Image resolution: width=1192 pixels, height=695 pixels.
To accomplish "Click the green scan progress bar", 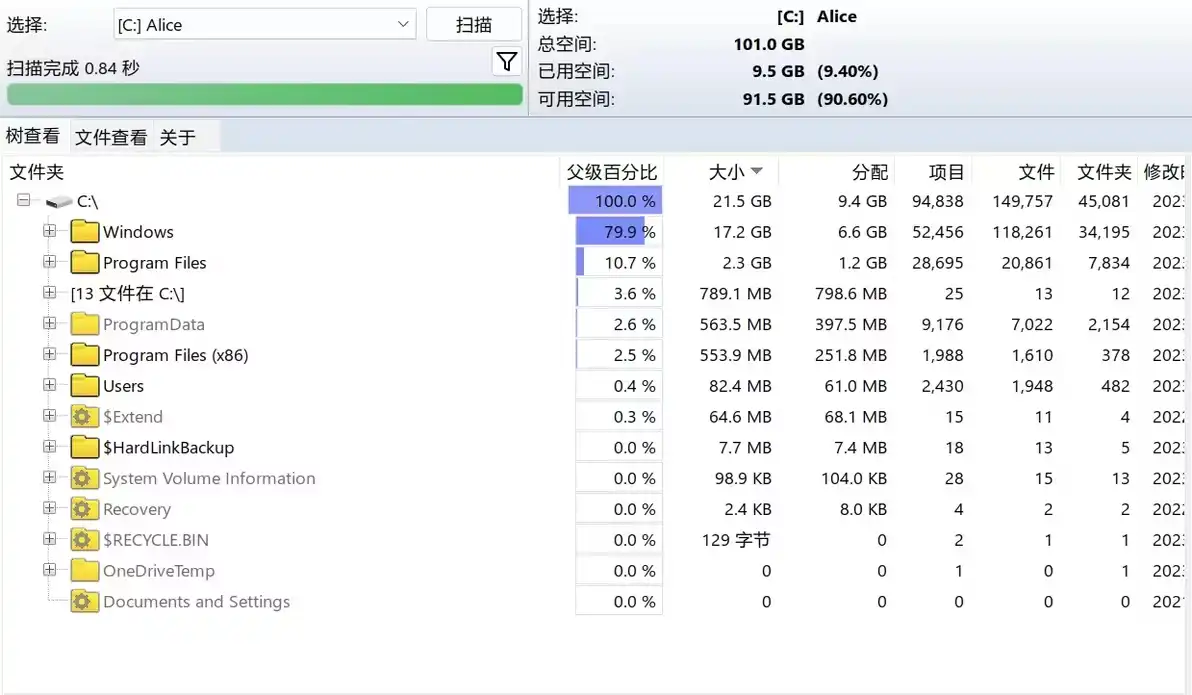I will point(264,94).
